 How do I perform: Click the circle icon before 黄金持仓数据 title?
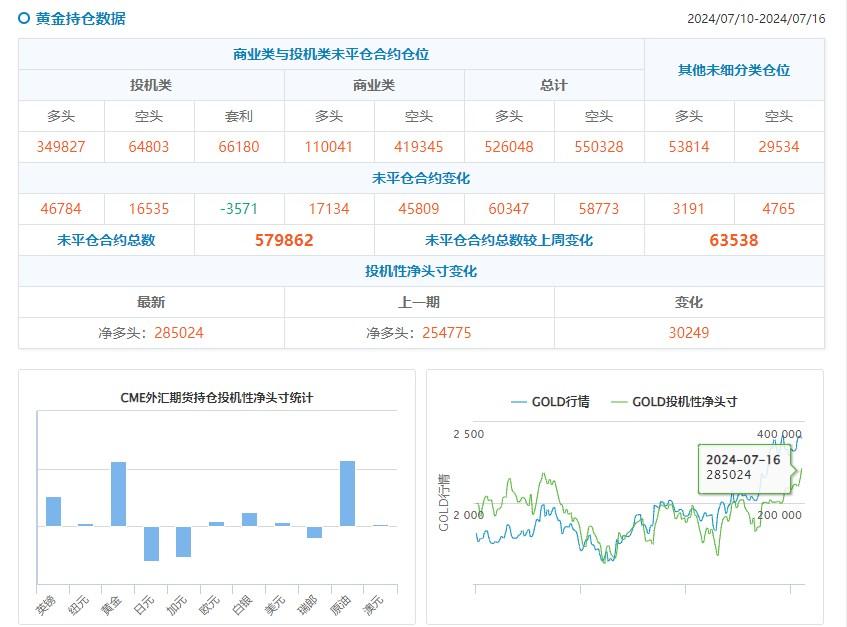(21, 17)
